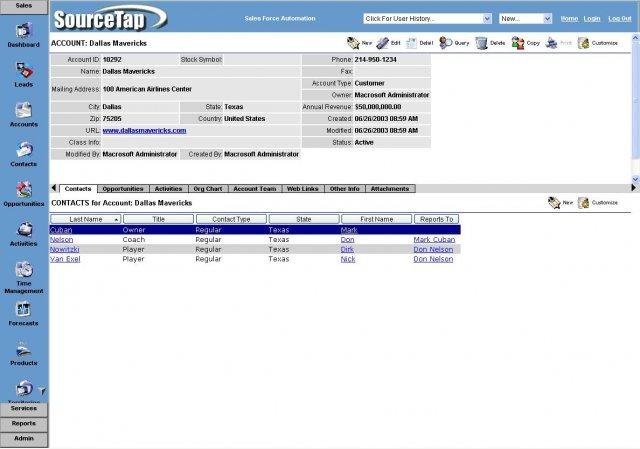Image resolution: width=640 pixels, height=449 pixels.
Task: Open the Click For User History dropdown
Action: (x=427, y=18)
